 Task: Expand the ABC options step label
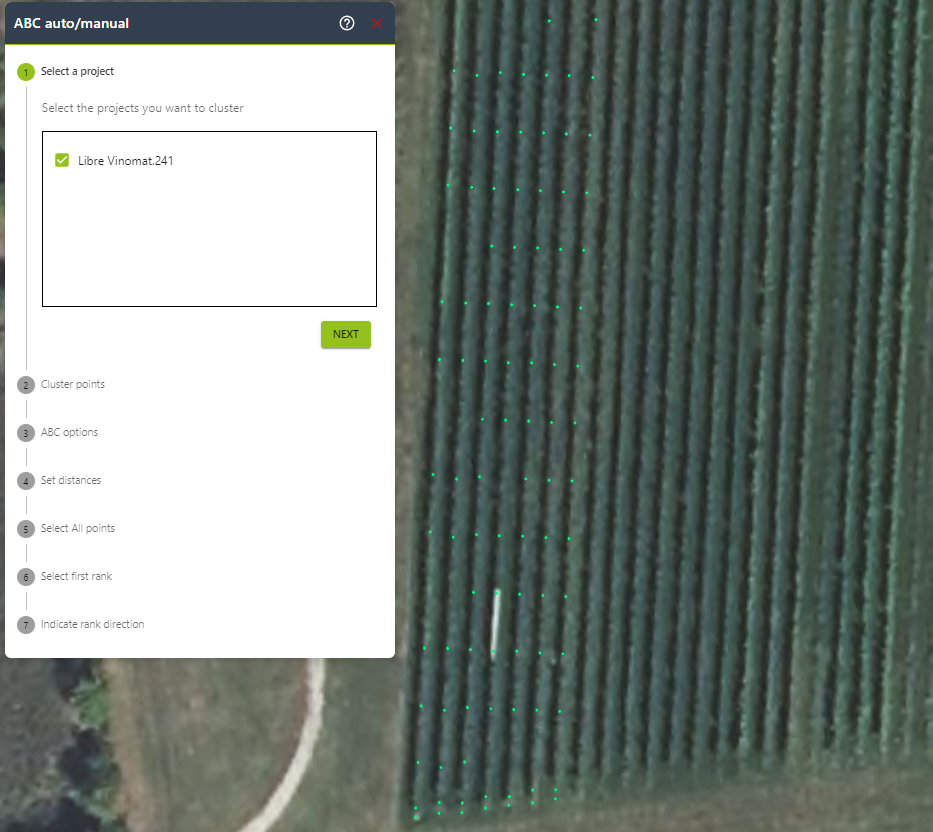[x=69, y=432]
